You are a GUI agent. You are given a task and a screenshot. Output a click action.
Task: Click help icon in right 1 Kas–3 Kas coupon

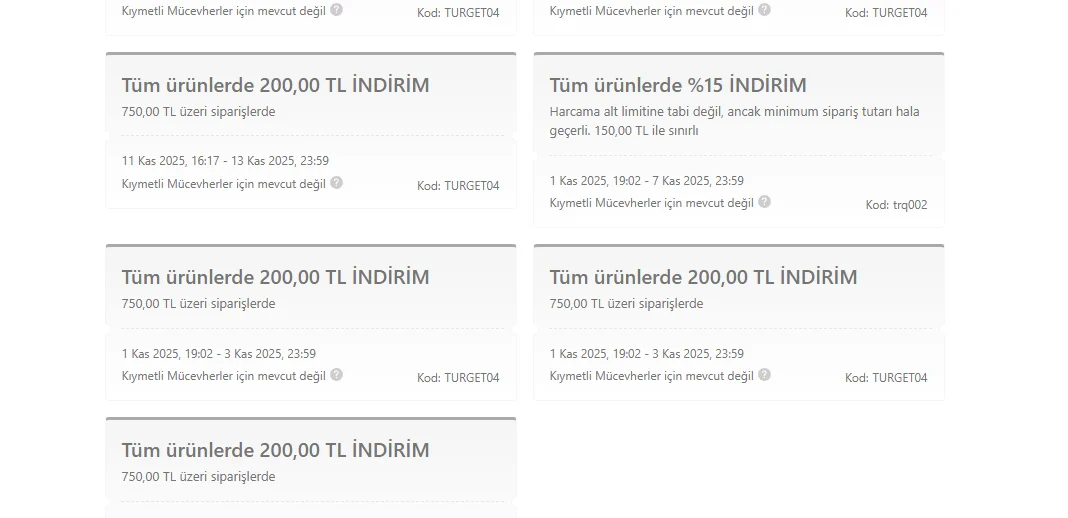pos(765,375)
